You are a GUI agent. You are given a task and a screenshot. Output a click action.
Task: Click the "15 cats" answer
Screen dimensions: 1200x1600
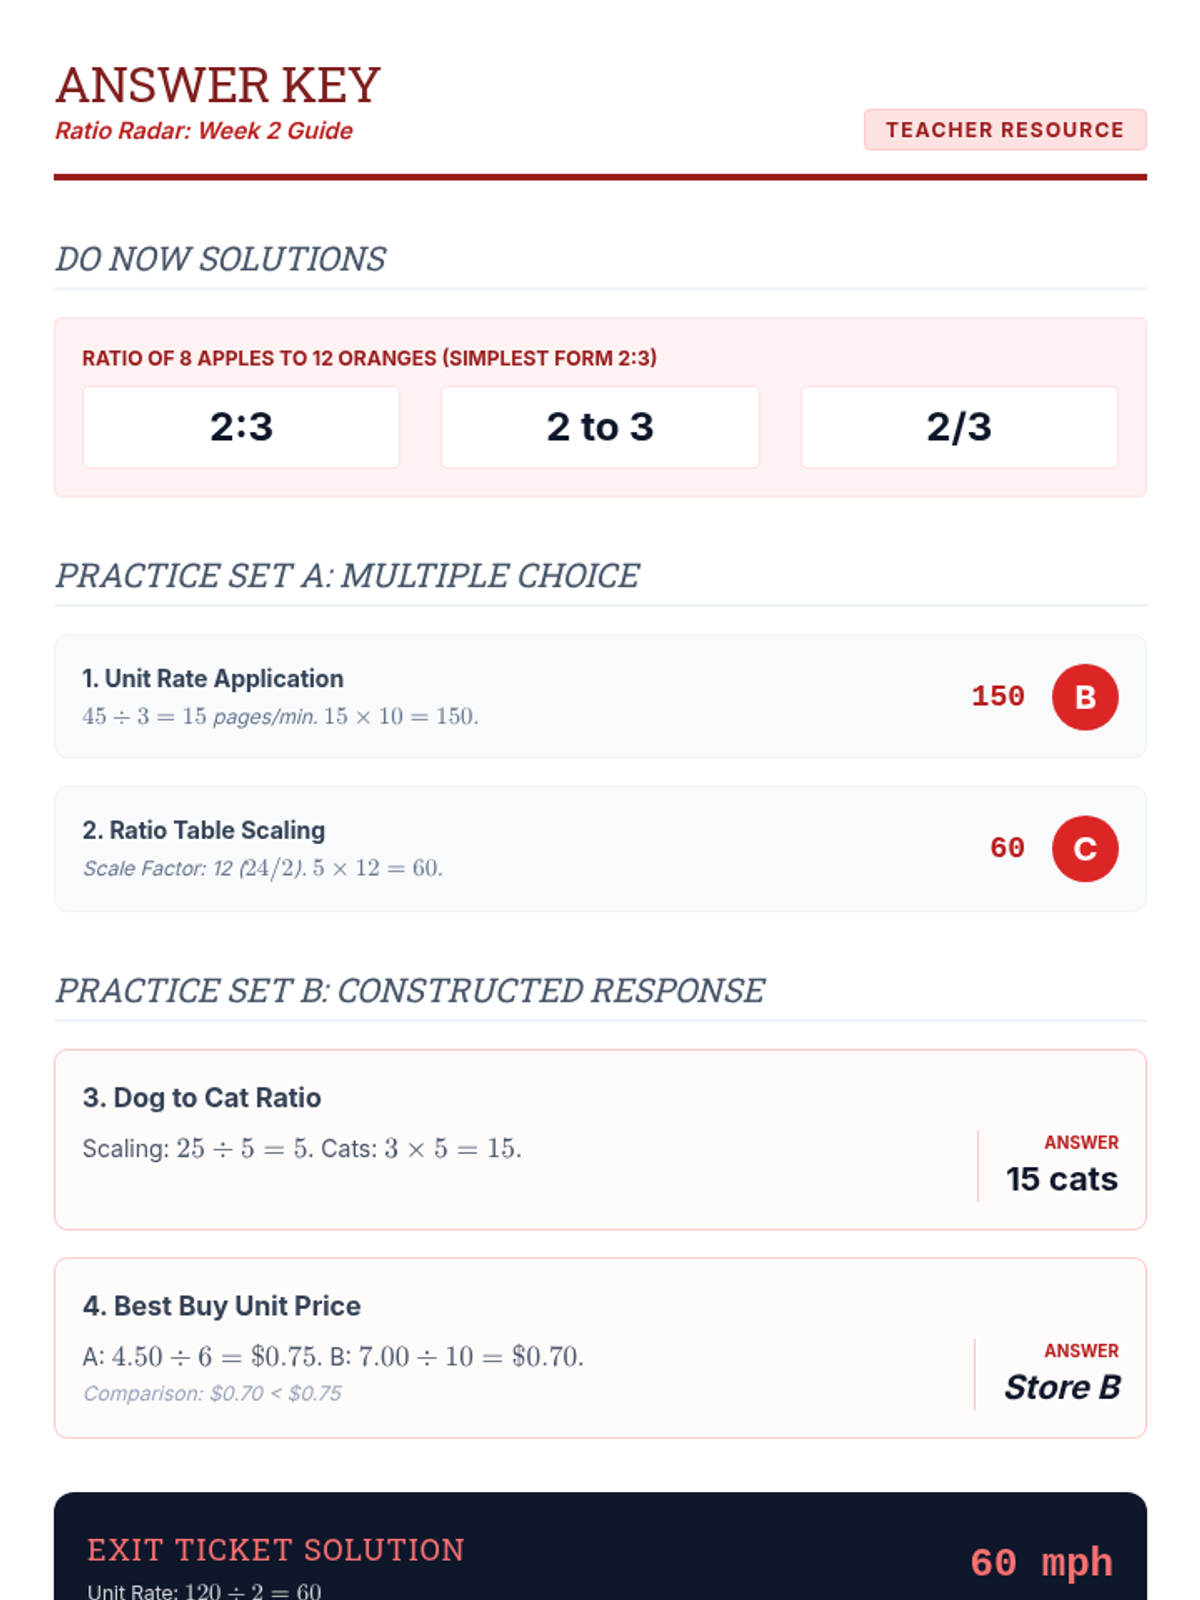click(1062, 1179)
